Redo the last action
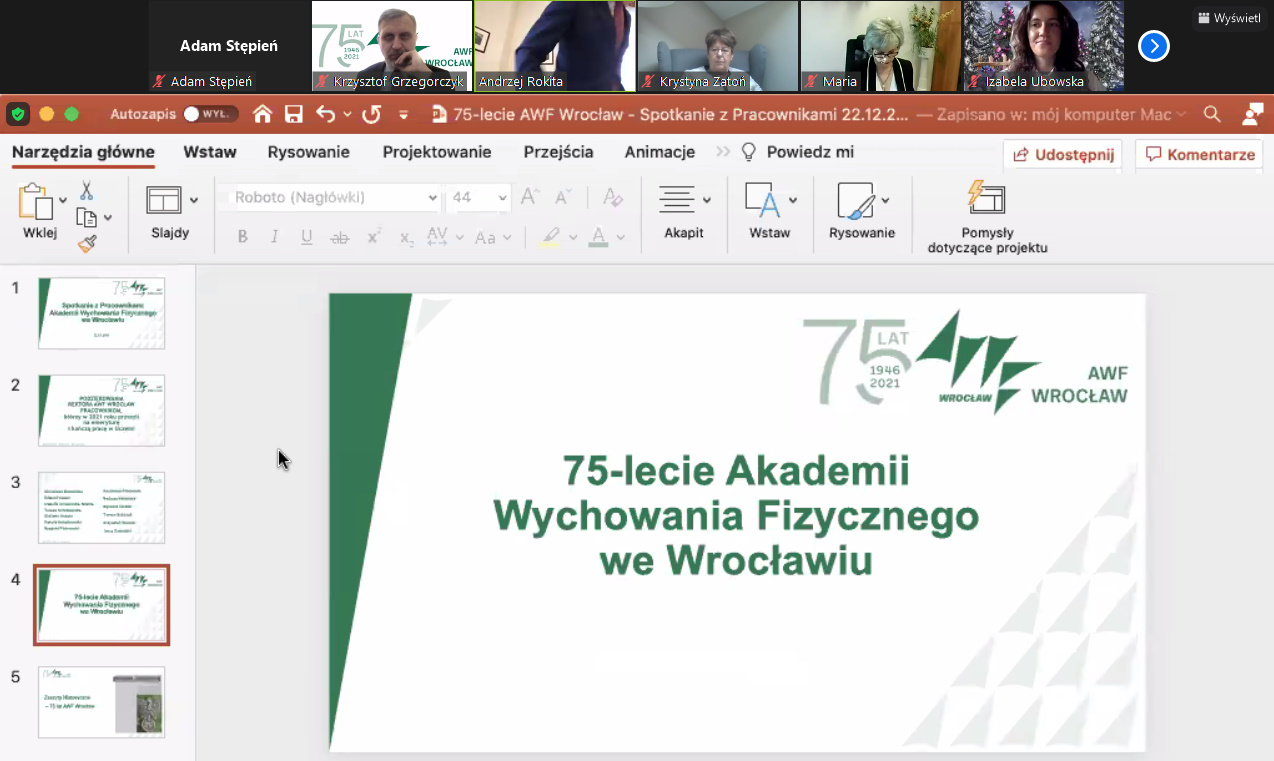 click(371, 114)
